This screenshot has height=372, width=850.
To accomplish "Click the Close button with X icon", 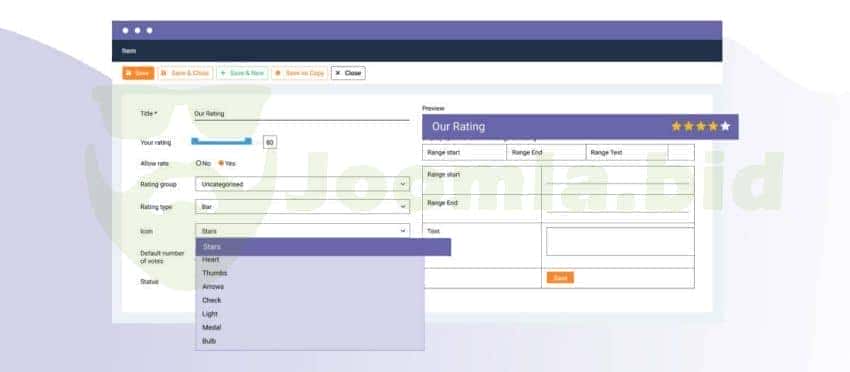I will click(x=348, y=73).
